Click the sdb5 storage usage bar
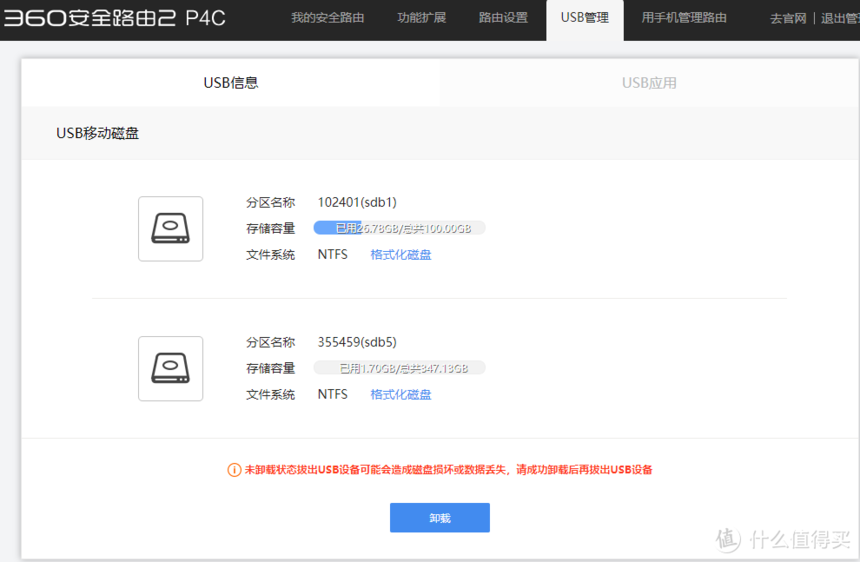860x562 pixels. tap(399, 368)
